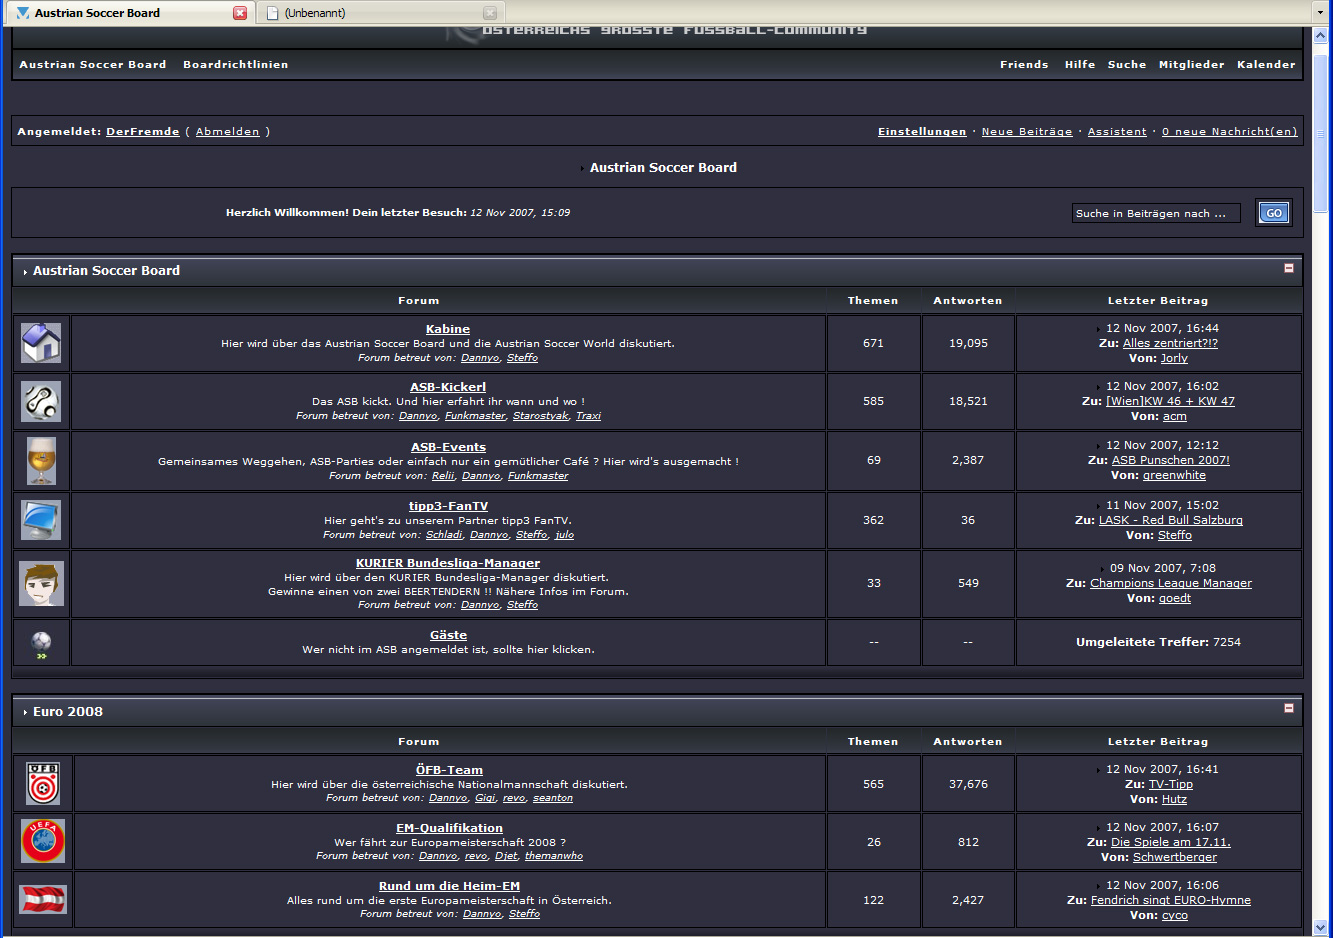Image resolution: width=1333 pixels, height=938 pixels.
Task: Click the search in posts input field
Action: click(x=1156, y=213)
